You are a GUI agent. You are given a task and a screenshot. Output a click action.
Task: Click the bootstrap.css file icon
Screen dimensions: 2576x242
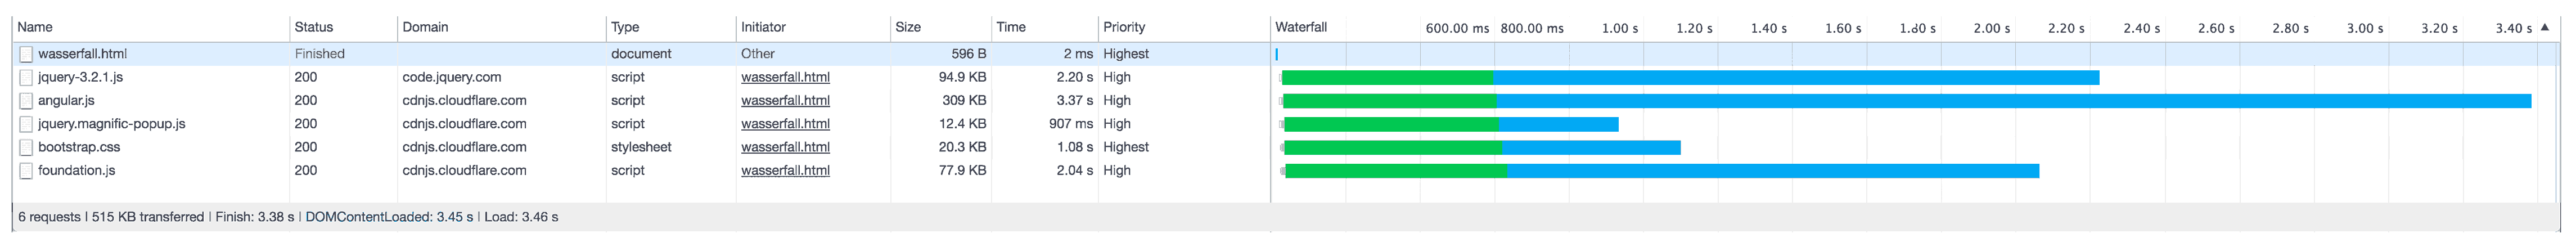(x=26, y=147)
